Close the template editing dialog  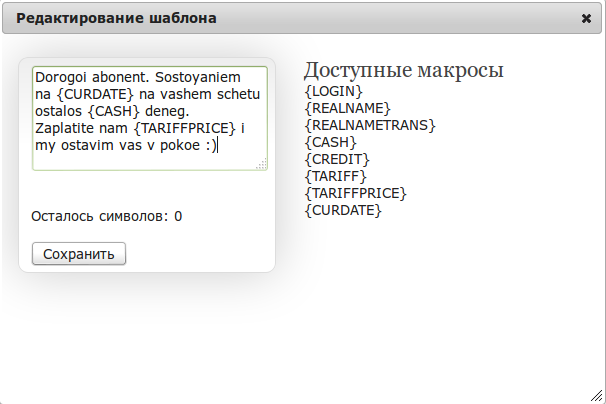(x=586, y=18)
